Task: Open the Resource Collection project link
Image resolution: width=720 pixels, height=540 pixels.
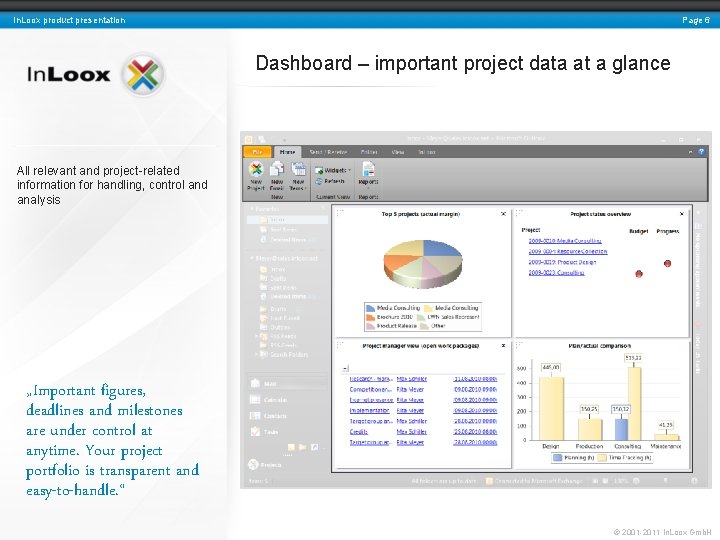Action: [x=568, y=251]
